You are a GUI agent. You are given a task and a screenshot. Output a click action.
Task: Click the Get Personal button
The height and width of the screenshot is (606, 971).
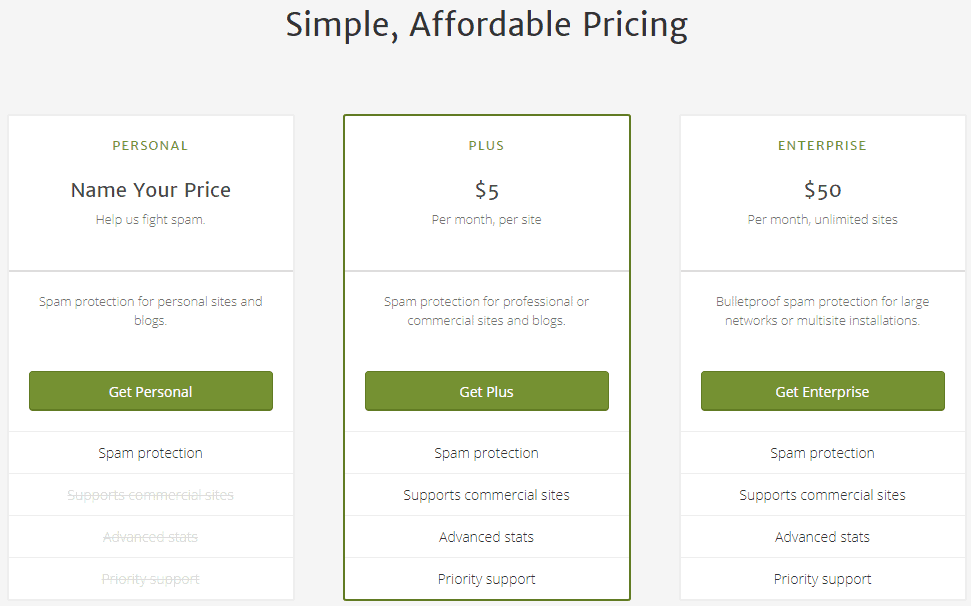coord(151,391)
